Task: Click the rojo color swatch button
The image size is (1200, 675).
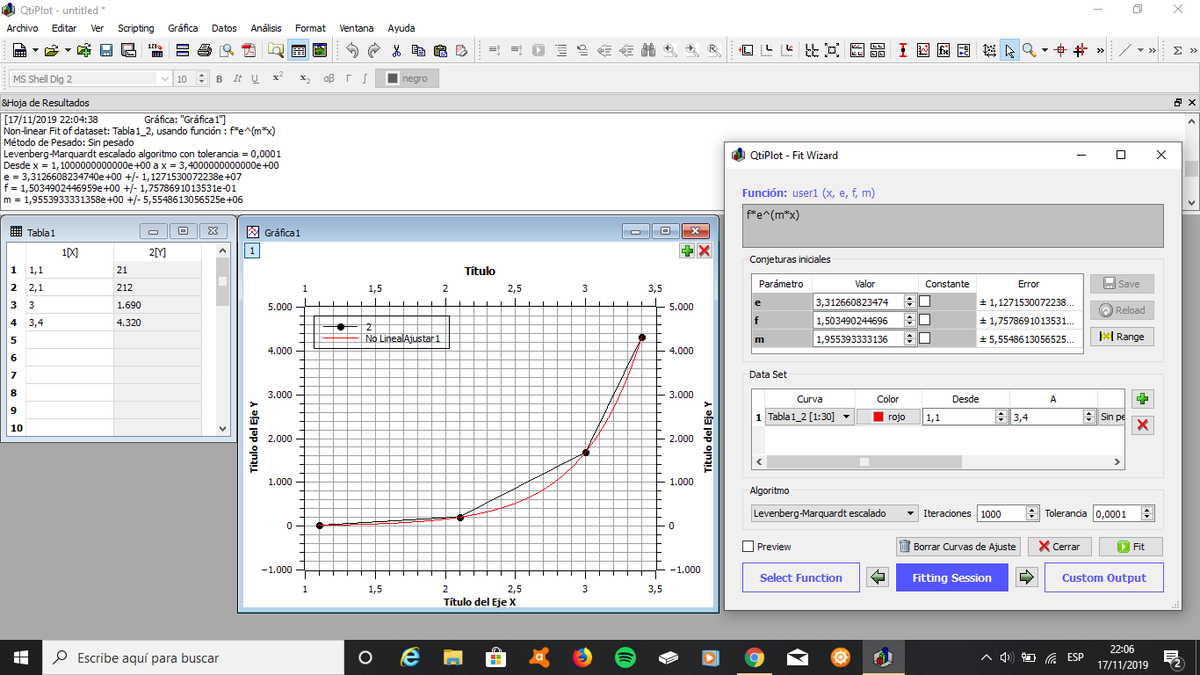Action: click(887, 416)
